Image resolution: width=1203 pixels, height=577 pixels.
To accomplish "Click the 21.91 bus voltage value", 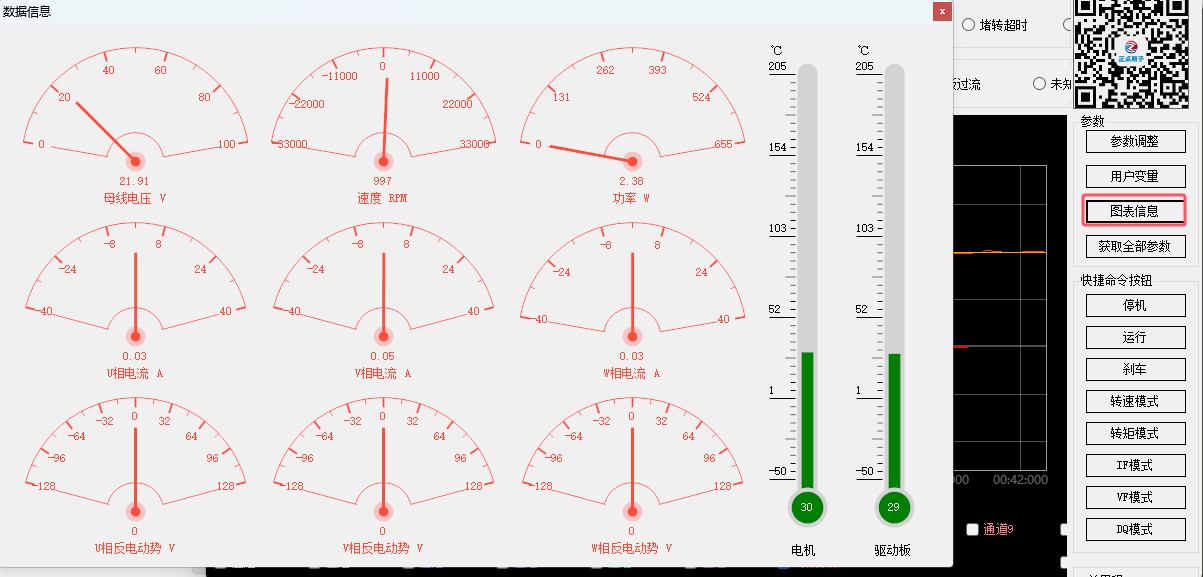I will [134, 181].
